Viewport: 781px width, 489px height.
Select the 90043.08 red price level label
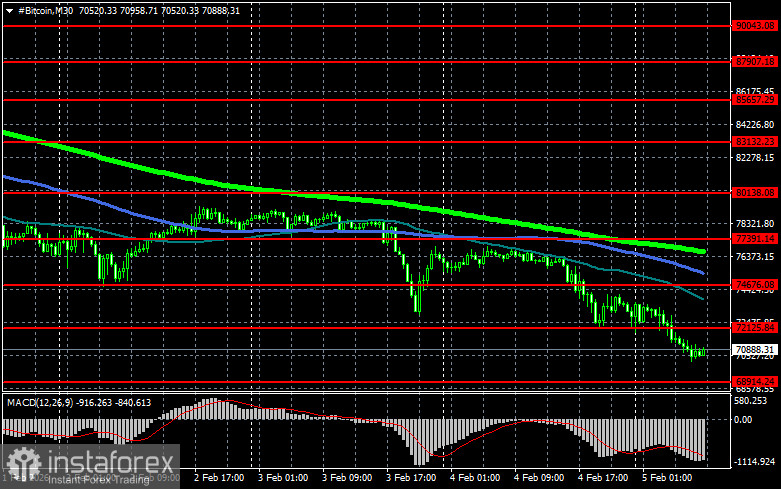pyautogui.click(x=755, y=25)
